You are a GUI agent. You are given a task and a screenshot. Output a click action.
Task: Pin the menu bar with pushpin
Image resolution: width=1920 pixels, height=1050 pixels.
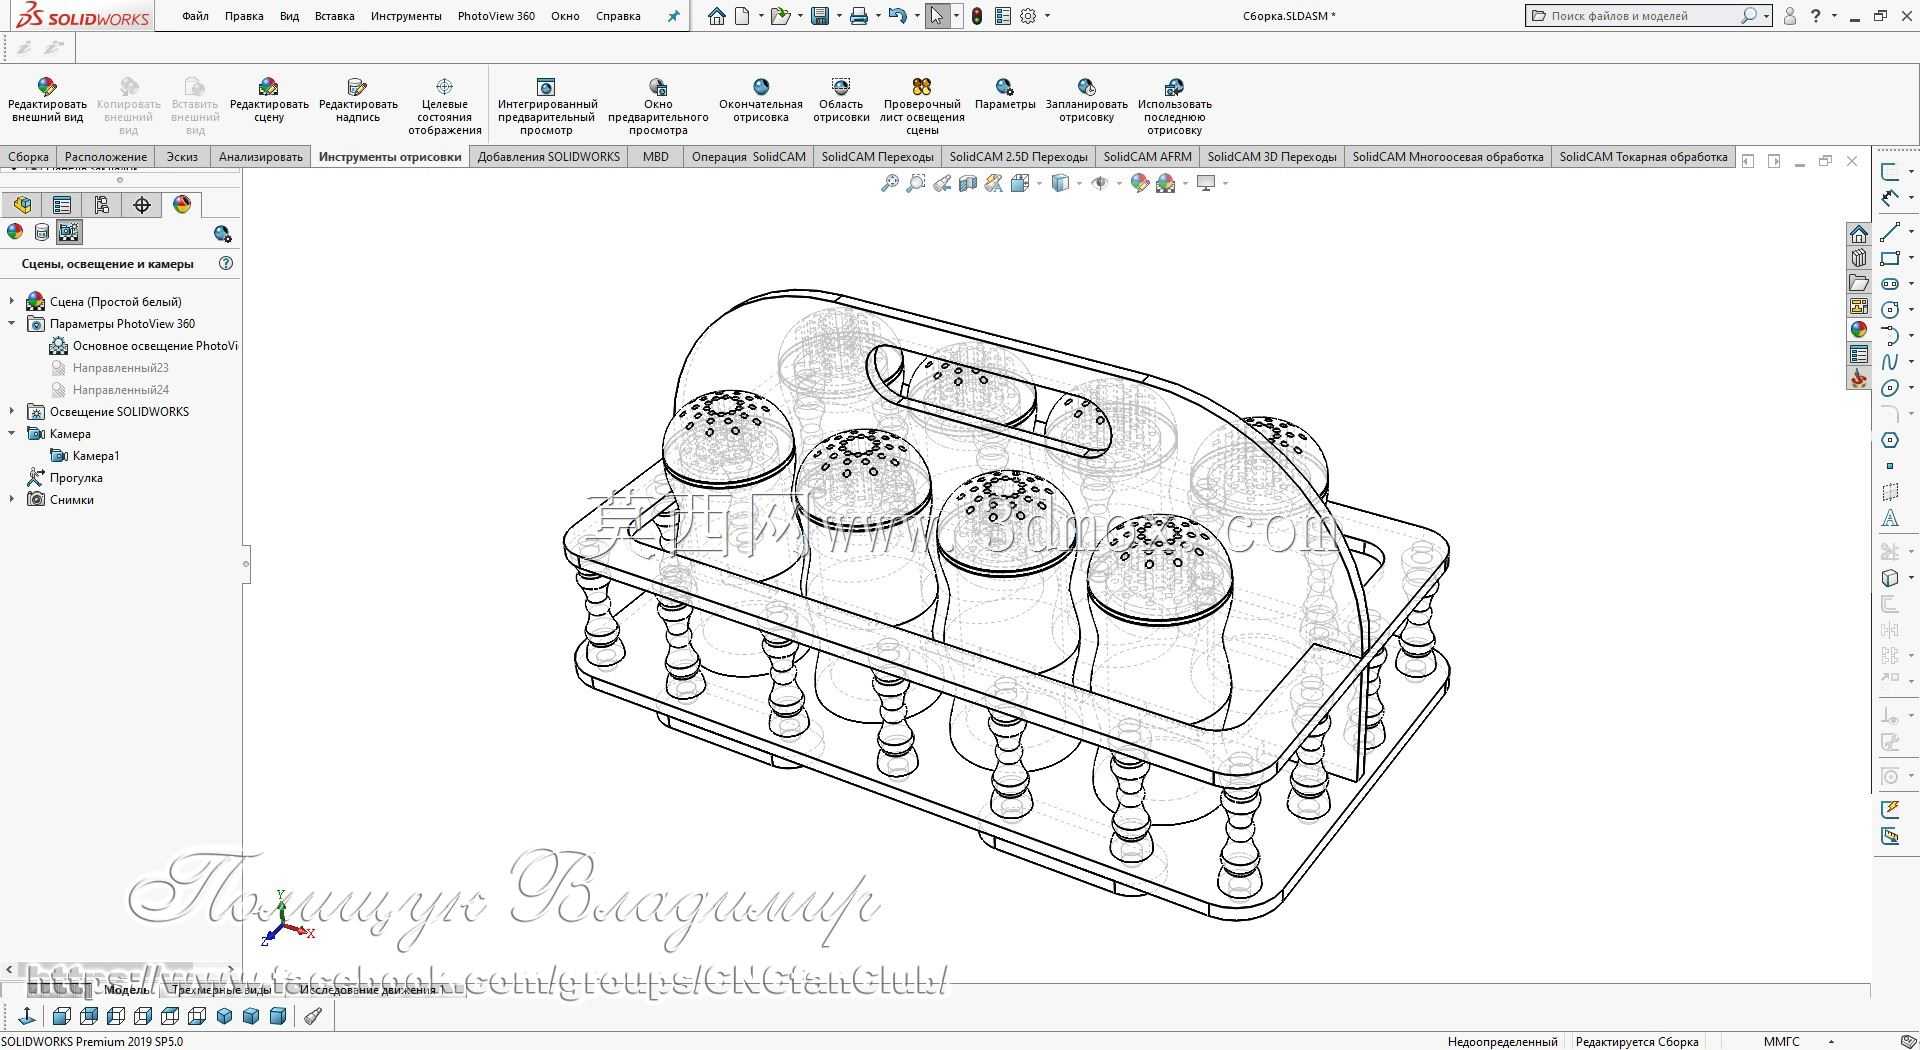(x=674, y=16)
